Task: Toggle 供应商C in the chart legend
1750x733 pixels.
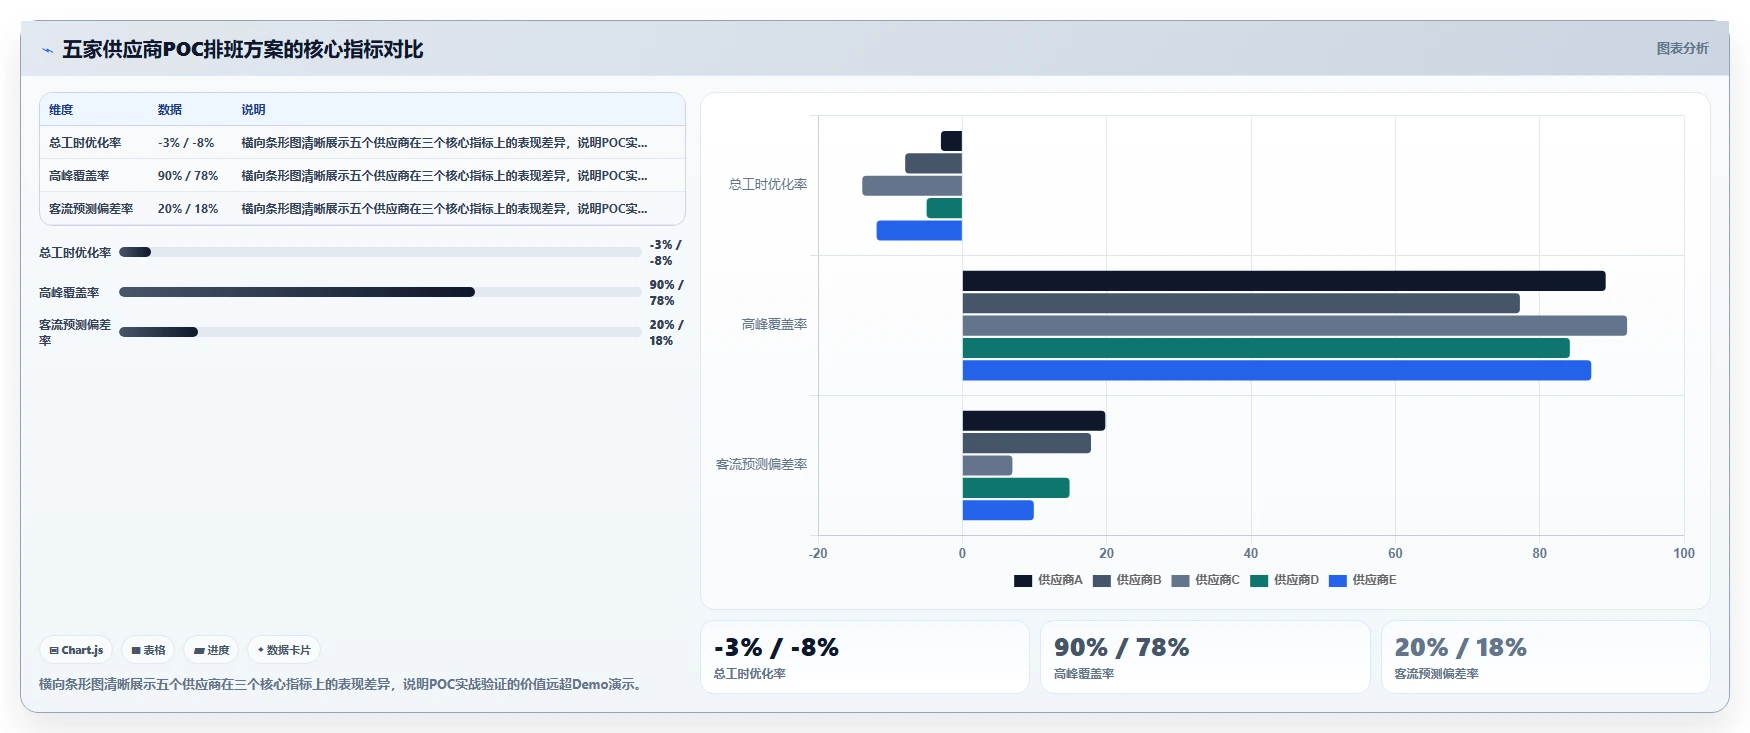Action: click(1205, 580)
